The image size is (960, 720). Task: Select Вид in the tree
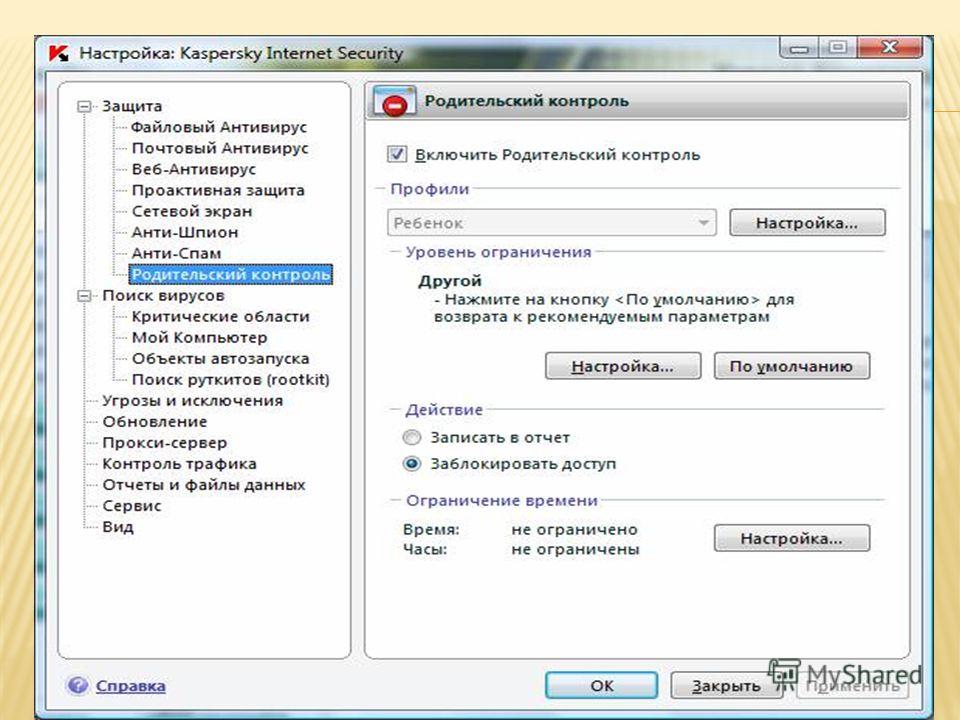[x=118, y=527]
